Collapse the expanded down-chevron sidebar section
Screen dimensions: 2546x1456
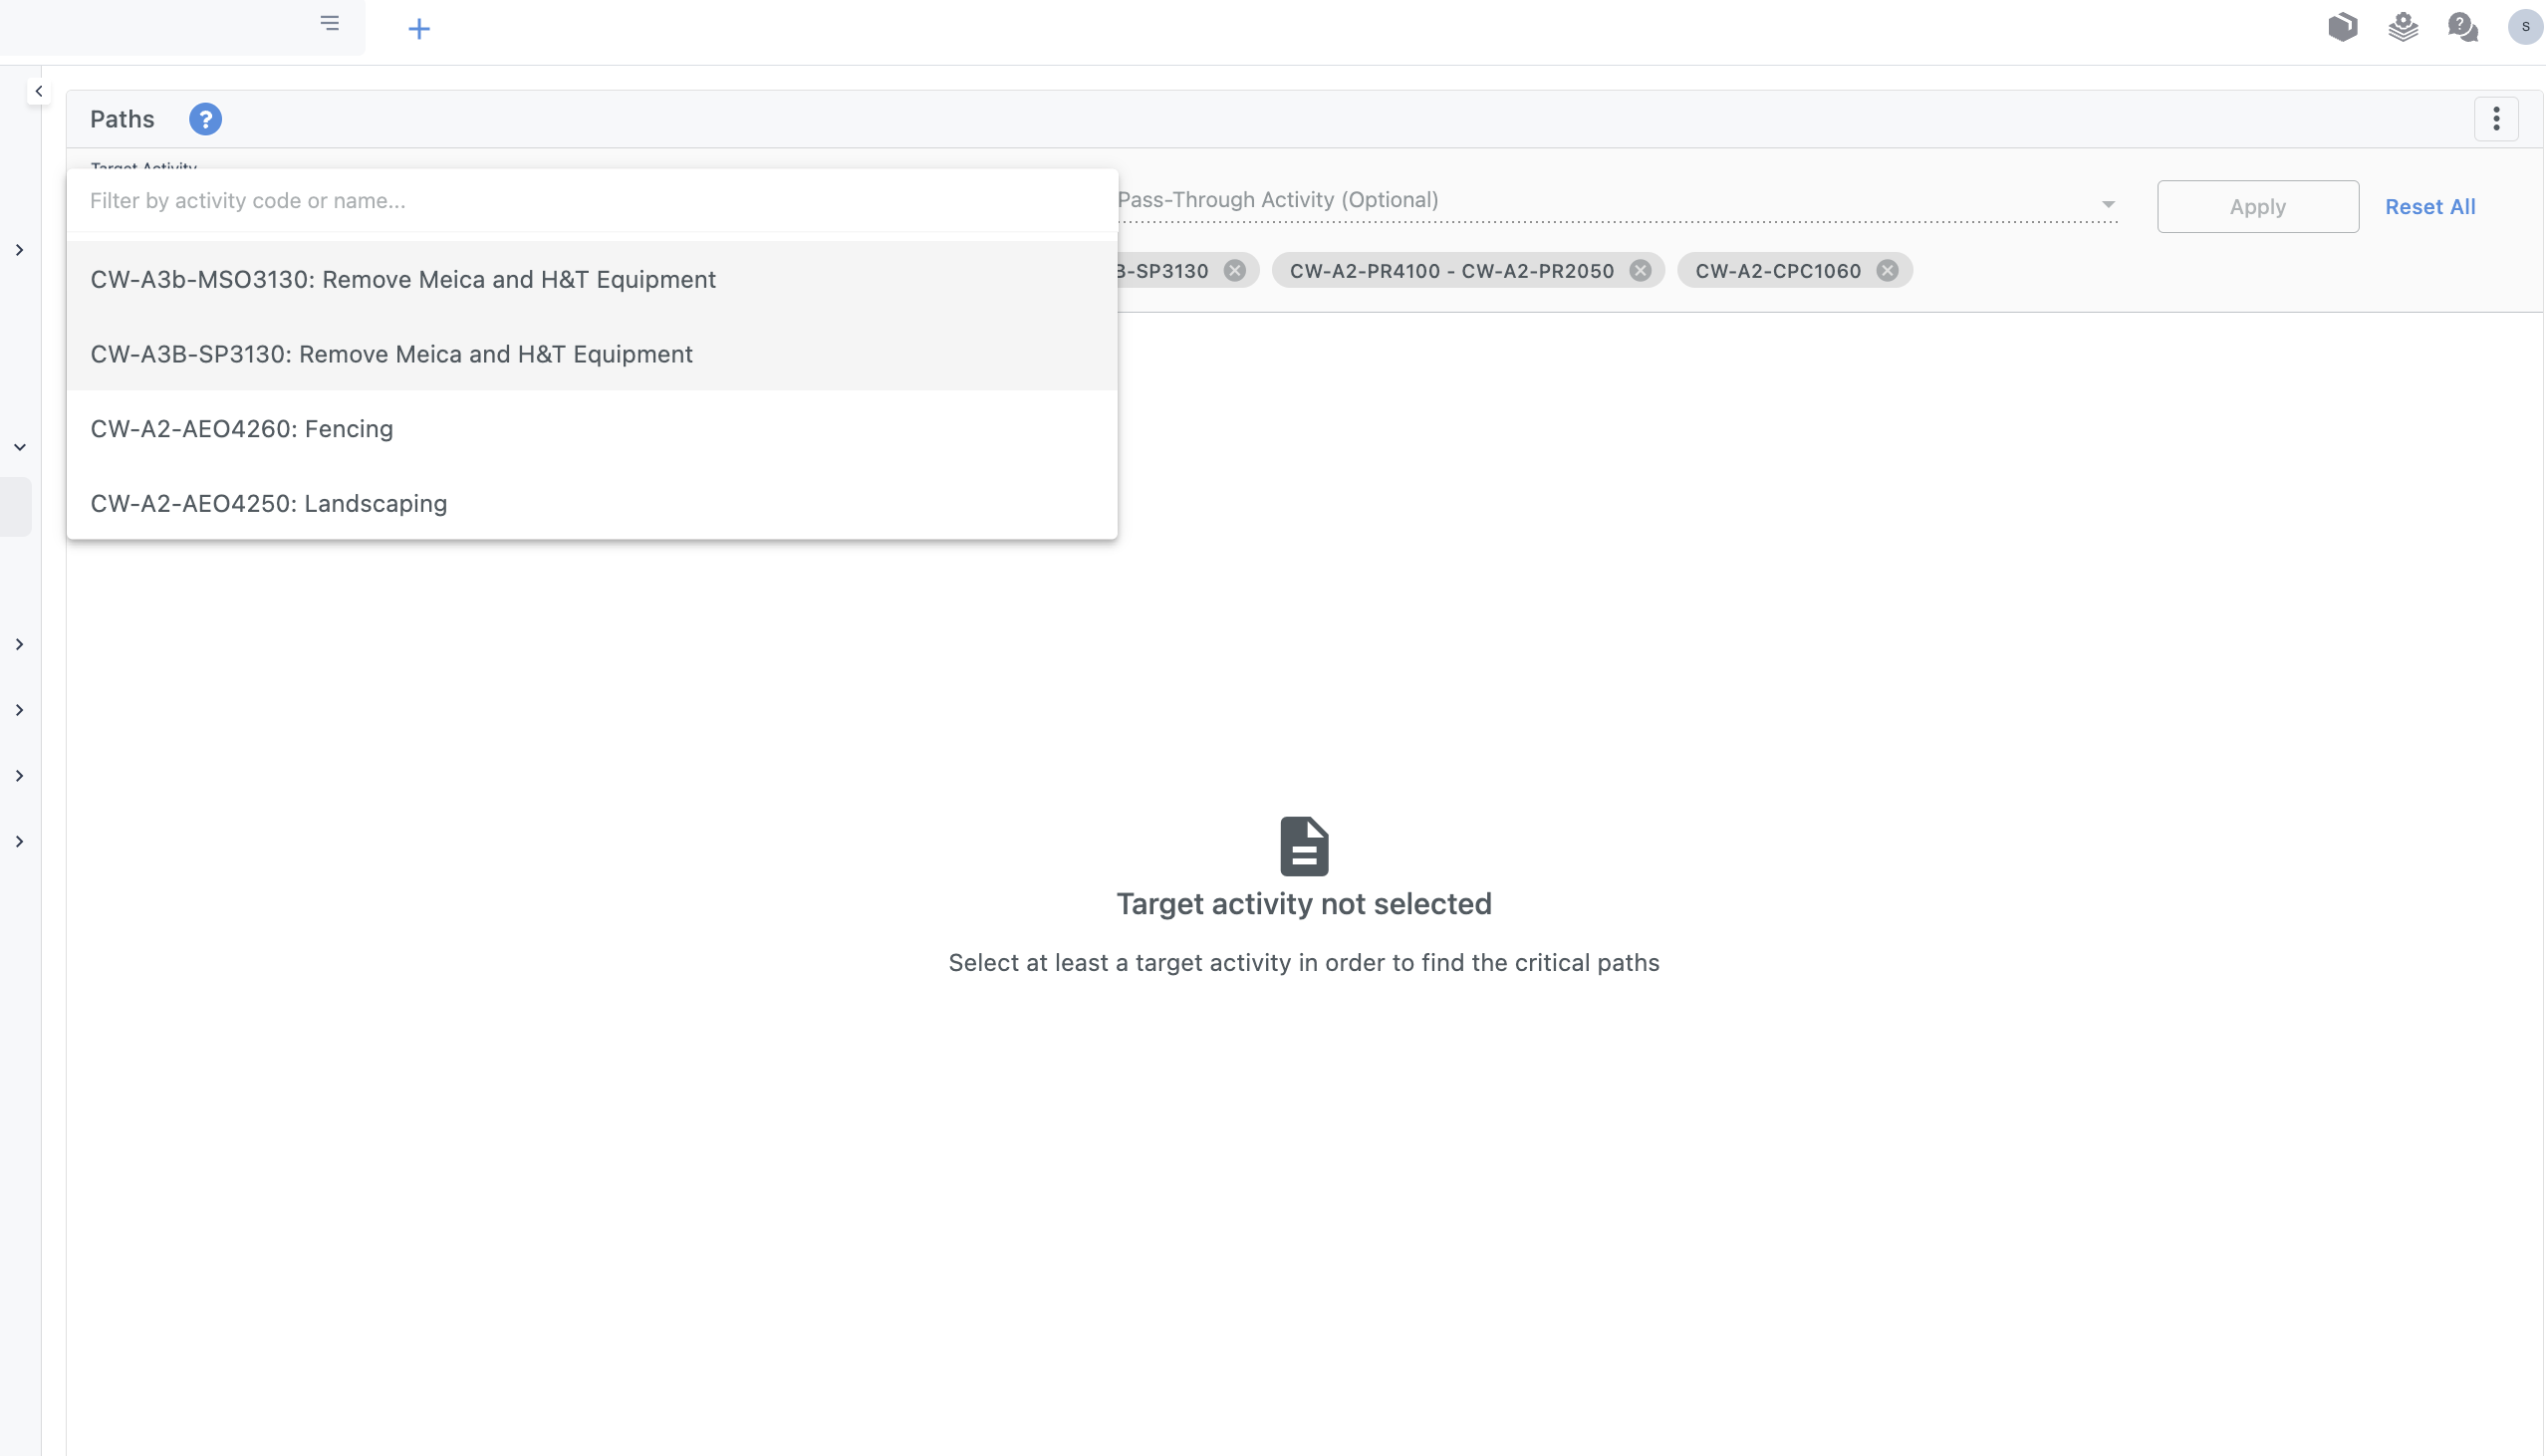click(20, 447)
